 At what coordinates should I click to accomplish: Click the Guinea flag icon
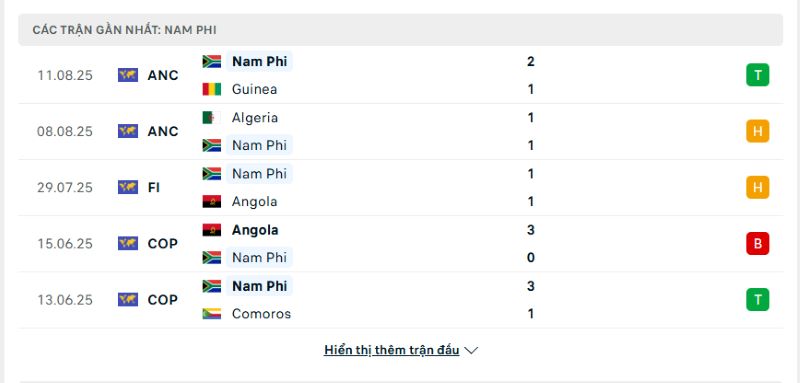[212, 89]
